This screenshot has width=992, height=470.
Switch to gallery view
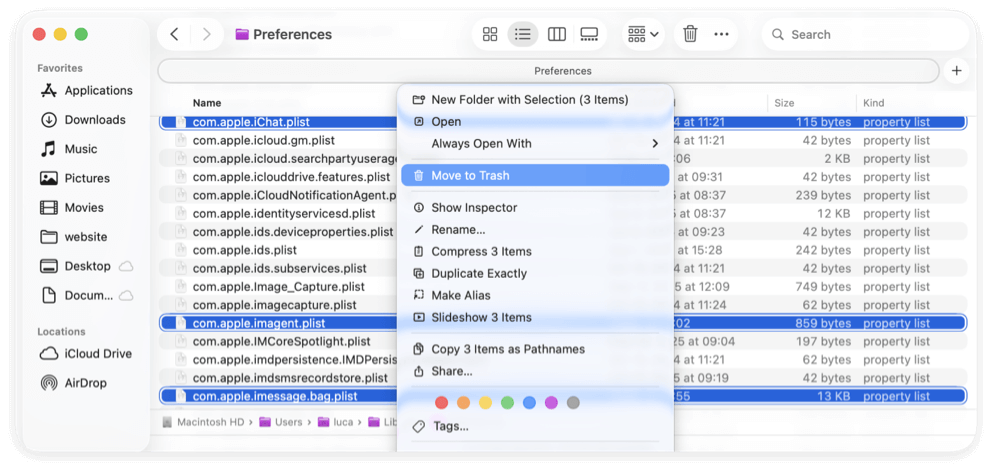tap(589, 34)
